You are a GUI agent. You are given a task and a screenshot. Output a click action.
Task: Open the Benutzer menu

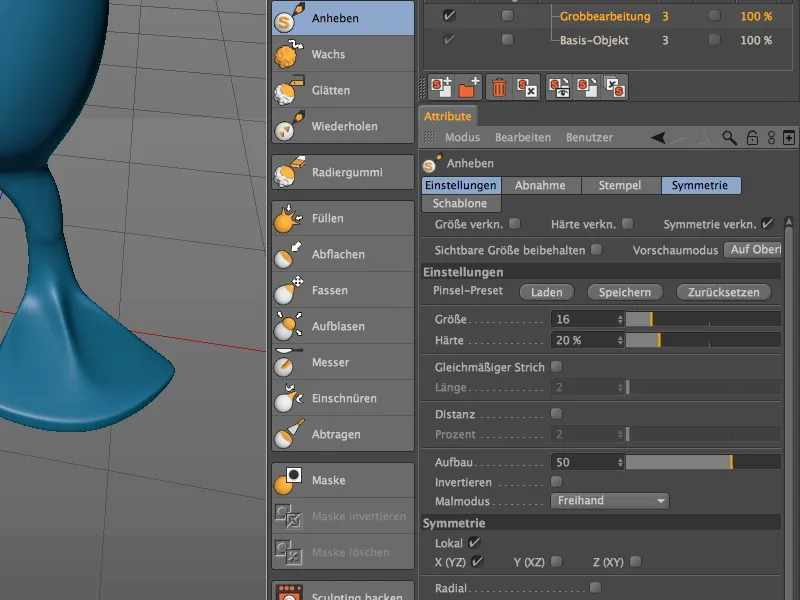(x=589, y=137)
